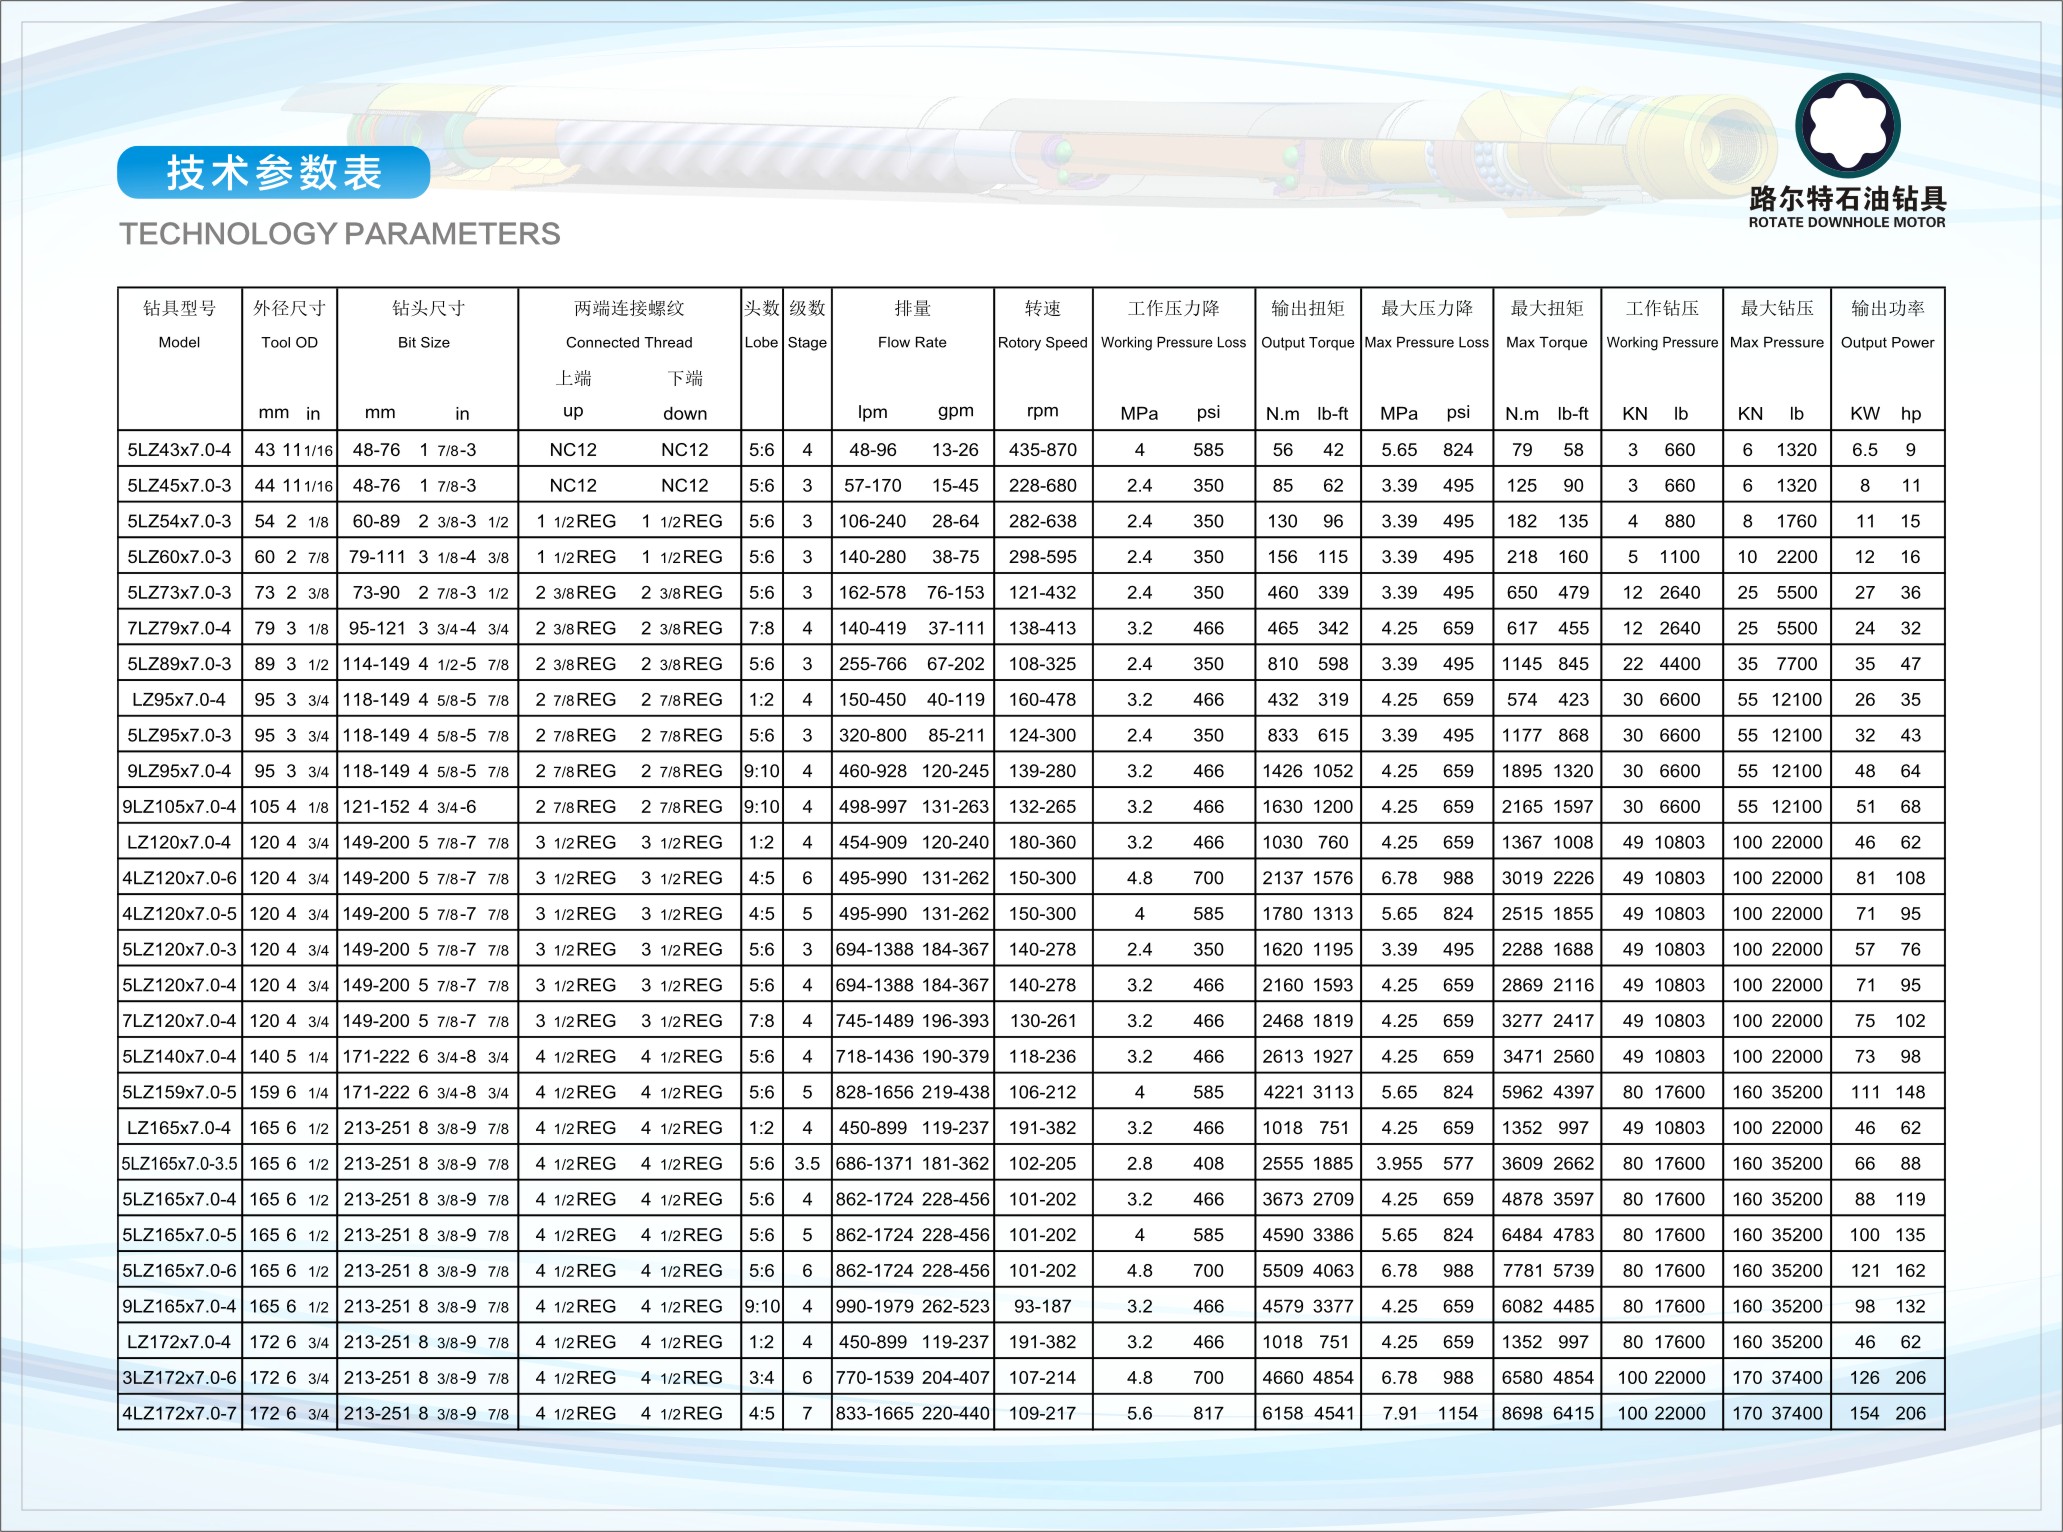
Task: Click the 路尔特石油钻具 company name
Action: coord(1847,198)
